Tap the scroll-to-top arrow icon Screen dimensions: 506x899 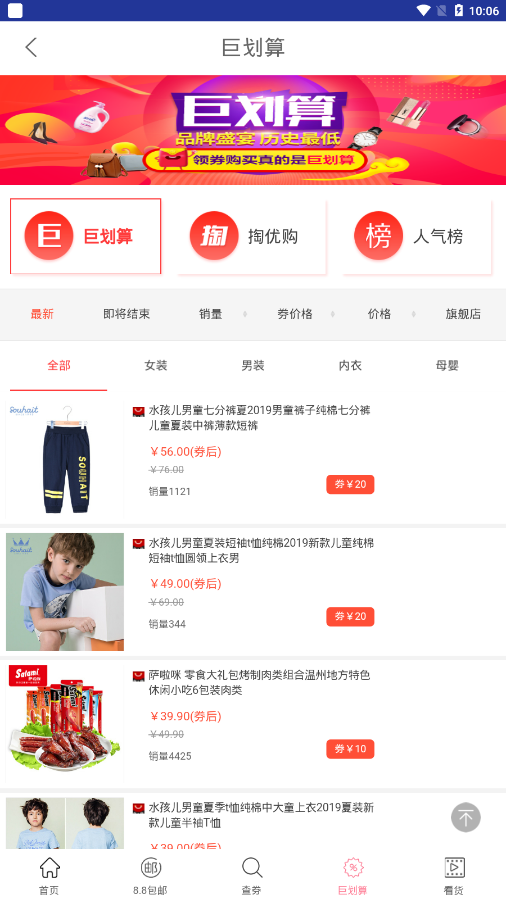point(465,817)
